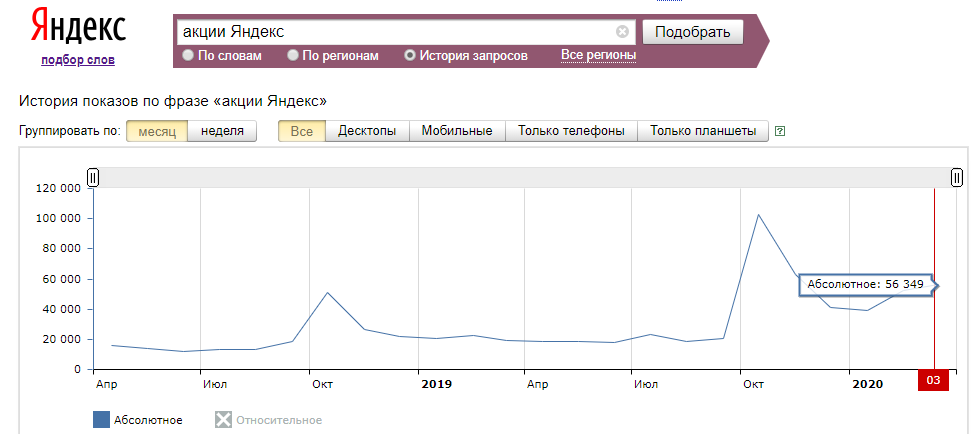The width and height of the screenshot is (975, 434).
Task: Switch to the Мобильные tab
Action: click(457, 131)
